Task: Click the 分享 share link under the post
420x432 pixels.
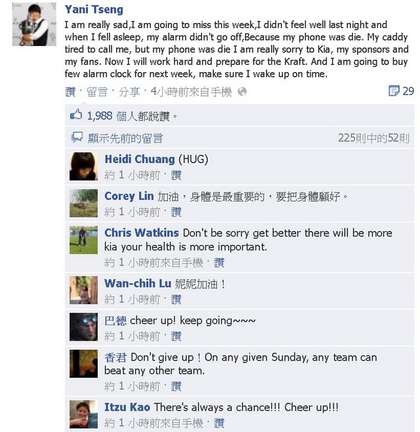Action: (x=129, y=92)
